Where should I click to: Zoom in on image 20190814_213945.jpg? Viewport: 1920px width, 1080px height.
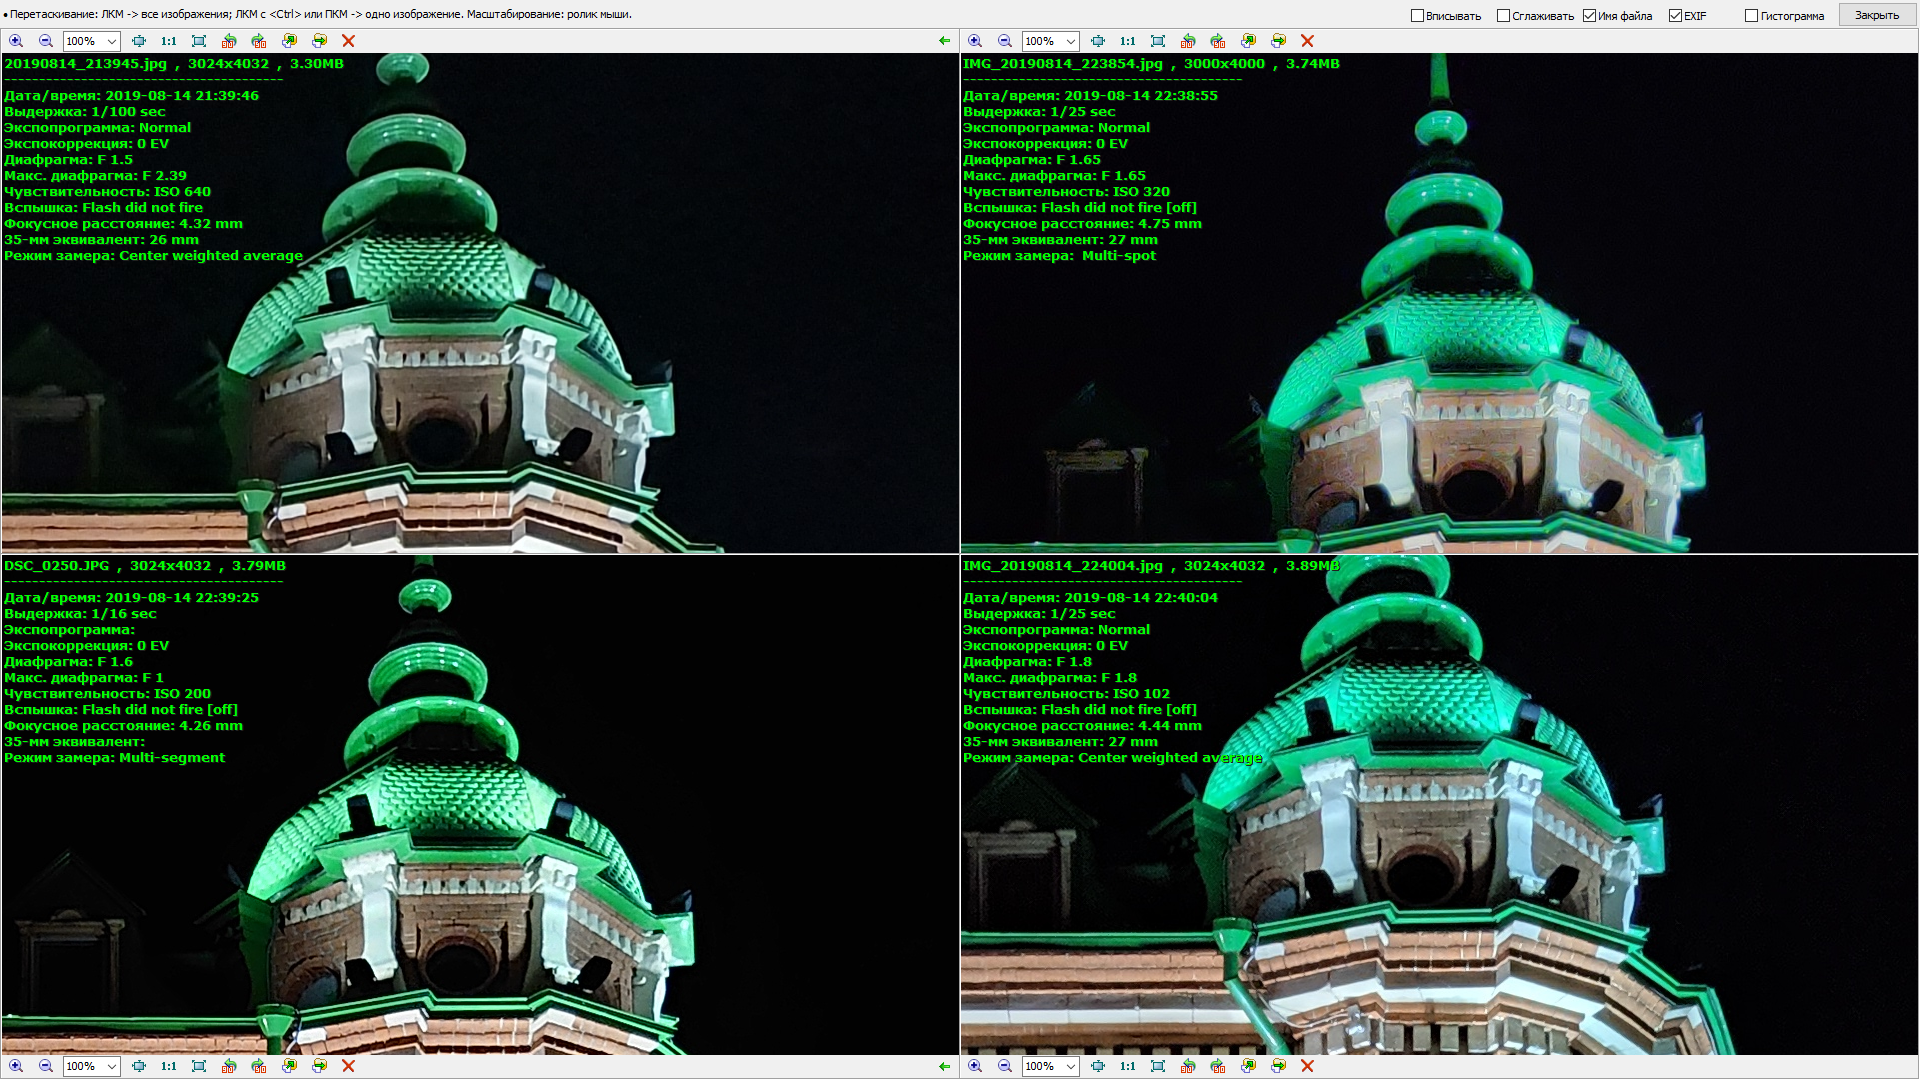click(16, 41)
